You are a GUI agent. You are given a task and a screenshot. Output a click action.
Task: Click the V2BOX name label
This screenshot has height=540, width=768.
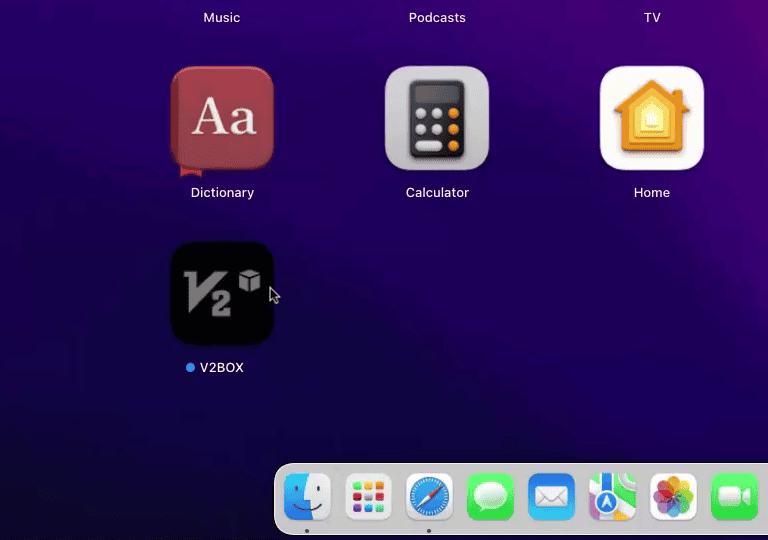point(222,367)
